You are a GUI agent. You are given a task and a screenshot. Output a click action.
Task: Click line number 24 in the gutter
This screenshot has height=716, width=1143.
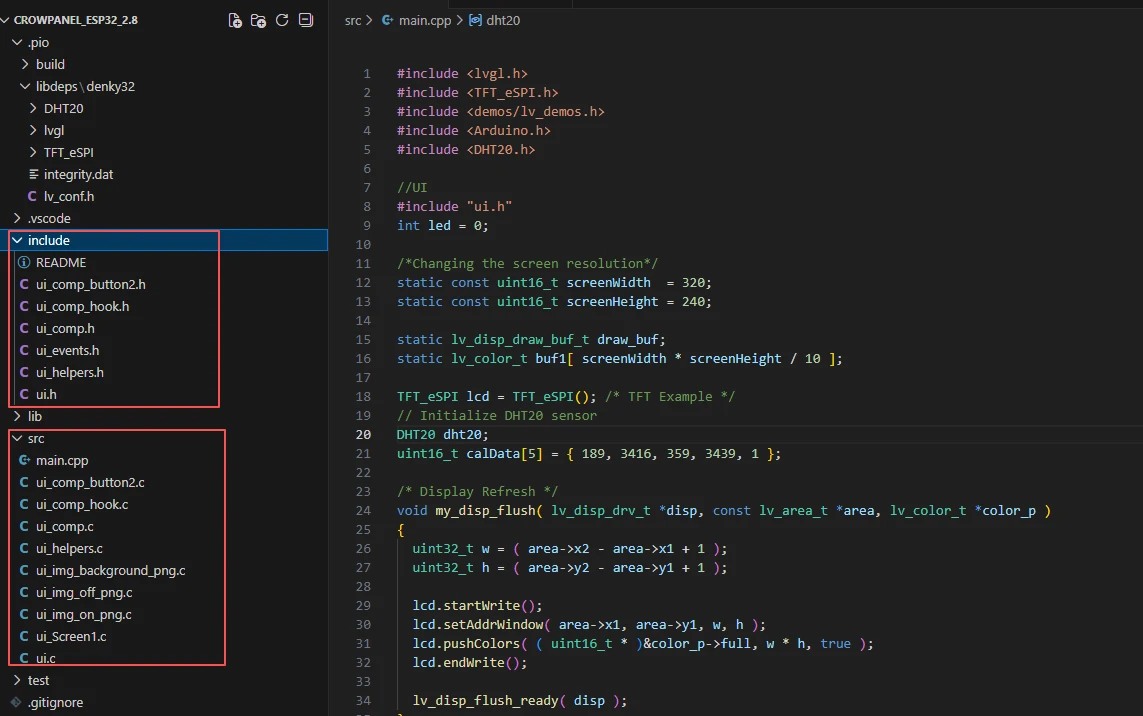[x=362, y=511]
